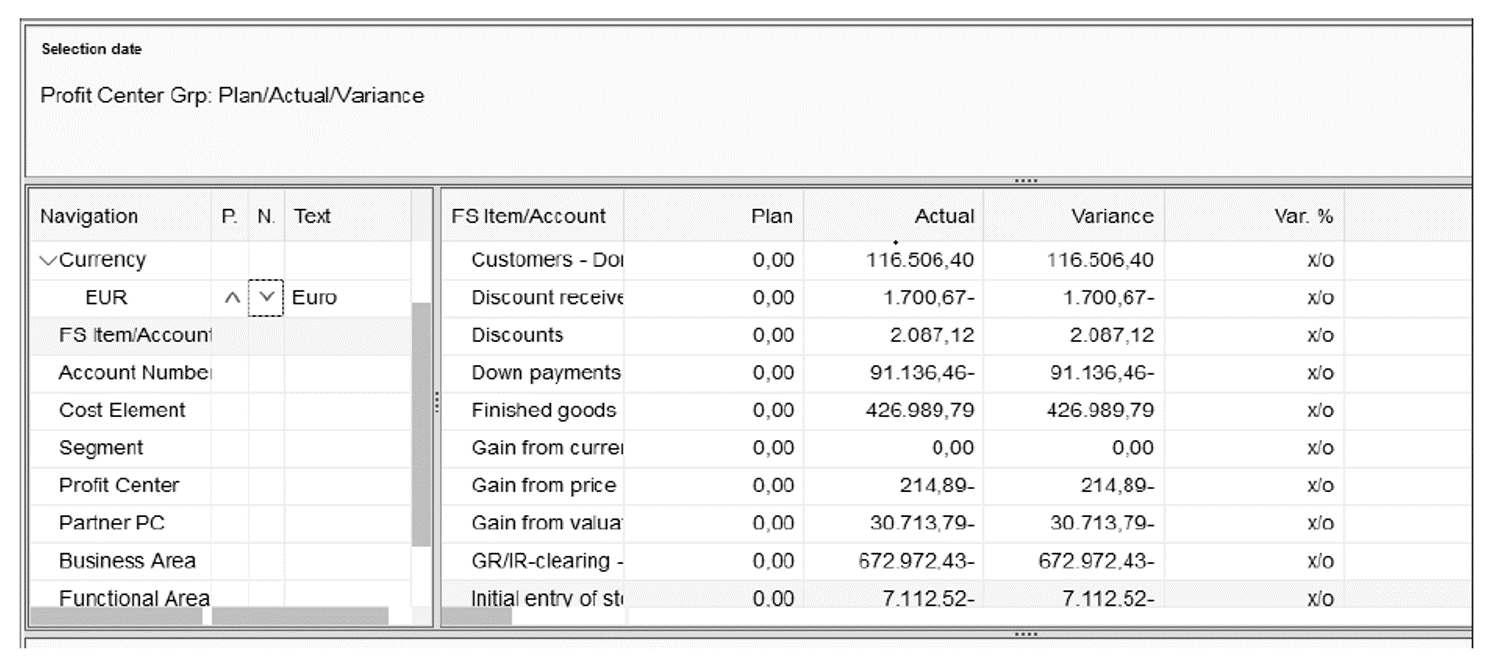Click the horizontal splitter handle above the table
The width and height of the screenshot is (1493, 663).
[x=1025, y=181]
